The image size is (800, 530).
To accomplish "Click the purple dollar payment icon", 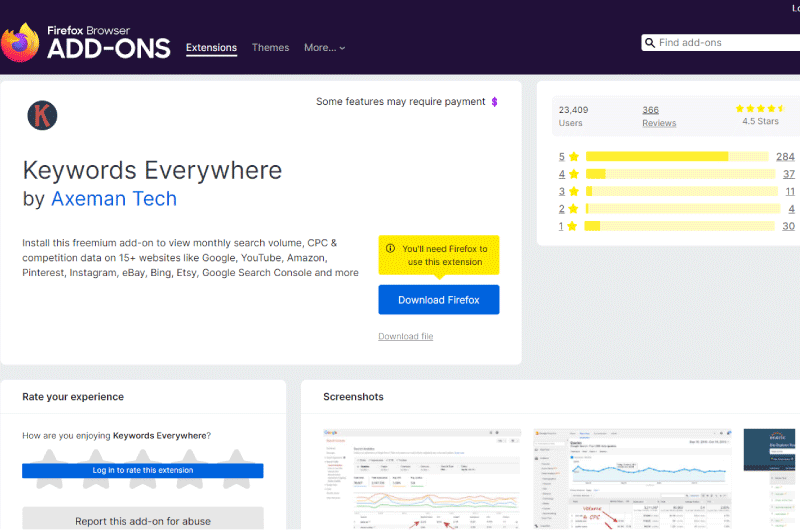I will pos(494,102).
